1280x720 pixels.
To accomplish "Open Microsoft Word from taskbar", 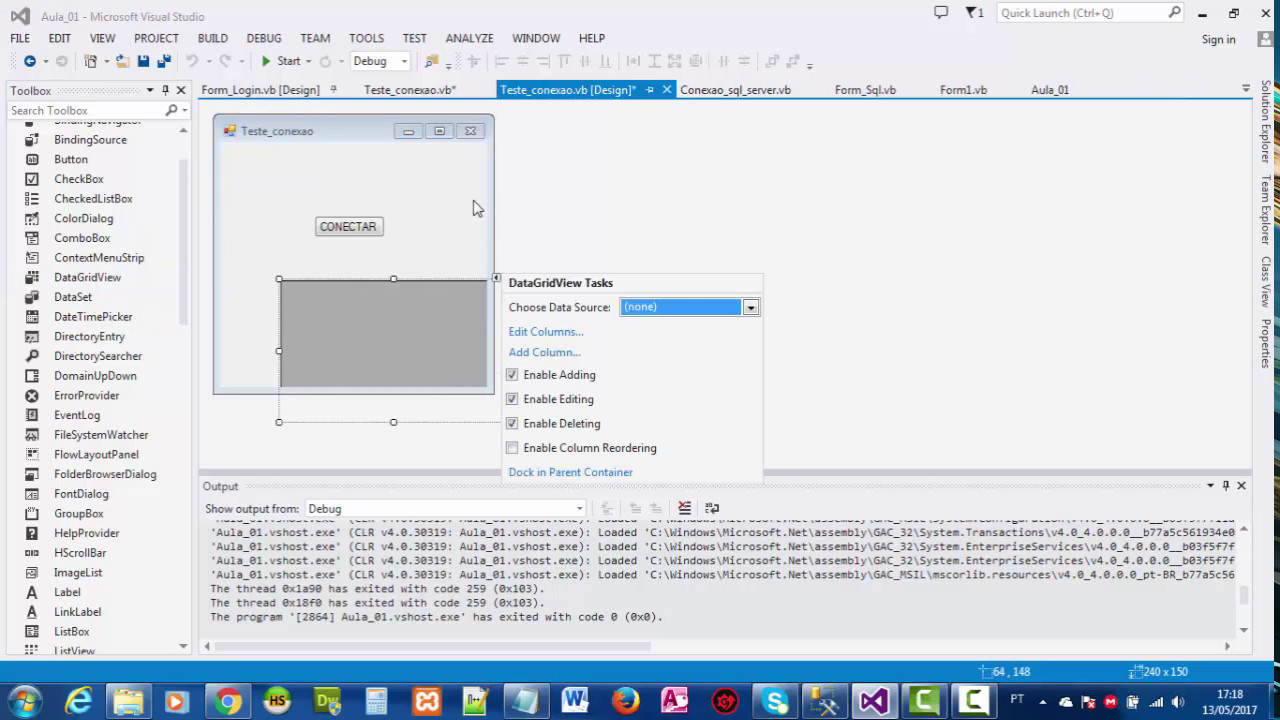I will (575, 701).
